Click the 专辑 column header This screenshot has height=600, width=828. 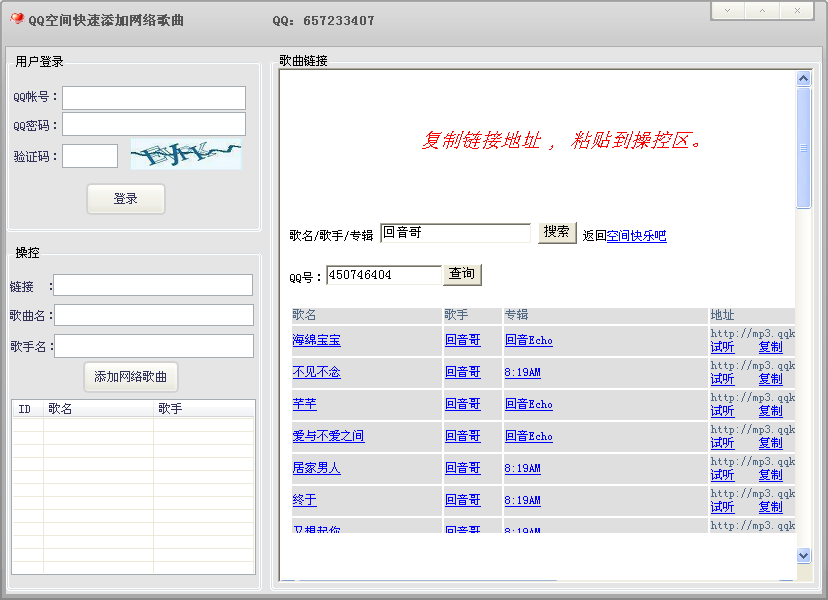[x=605, y=315]
